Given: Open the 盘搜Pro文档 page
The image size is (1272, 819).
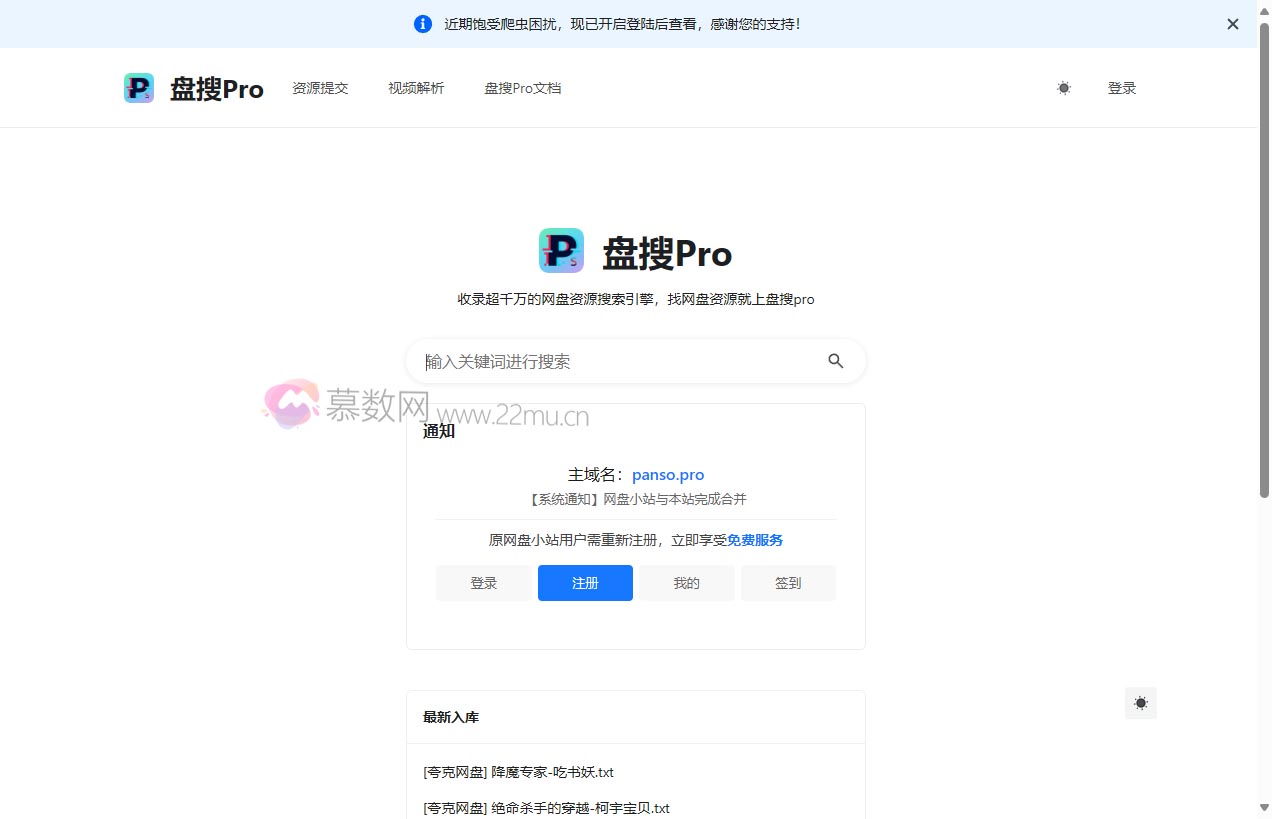Looking at the screenshot, I should tap(522, 88).
